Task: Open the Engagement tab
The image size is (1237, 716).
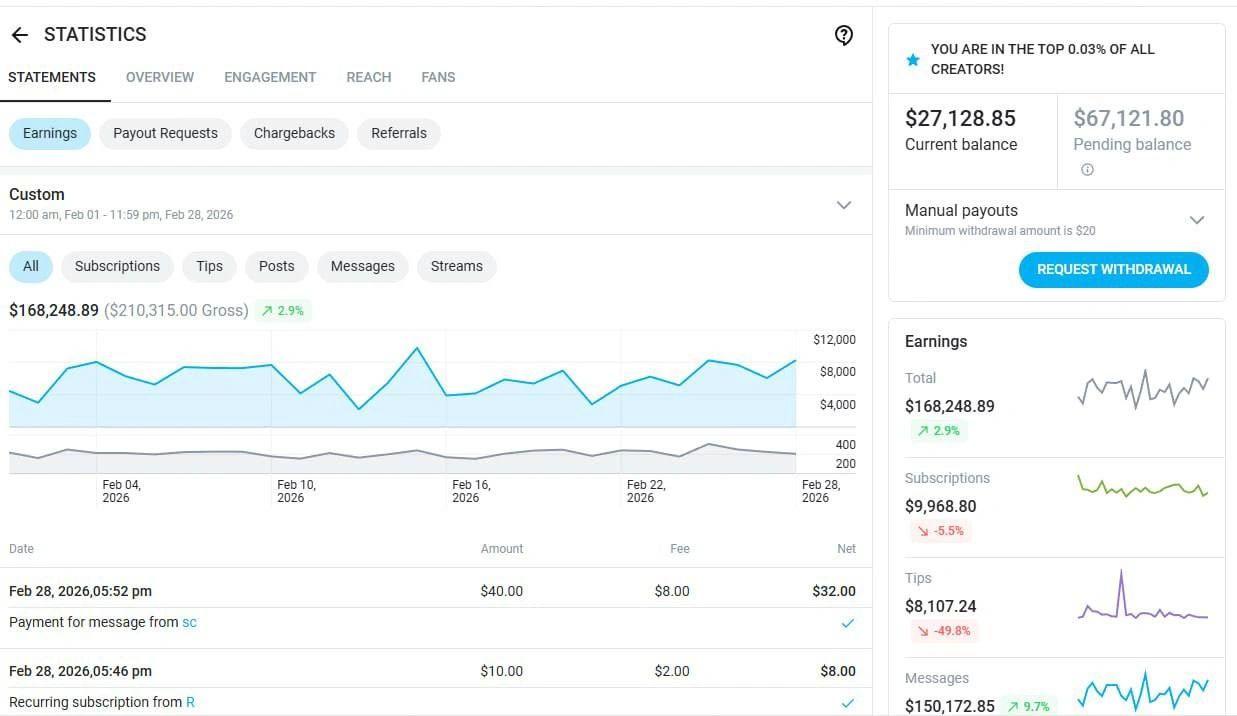Action: (x=270, y=77)
